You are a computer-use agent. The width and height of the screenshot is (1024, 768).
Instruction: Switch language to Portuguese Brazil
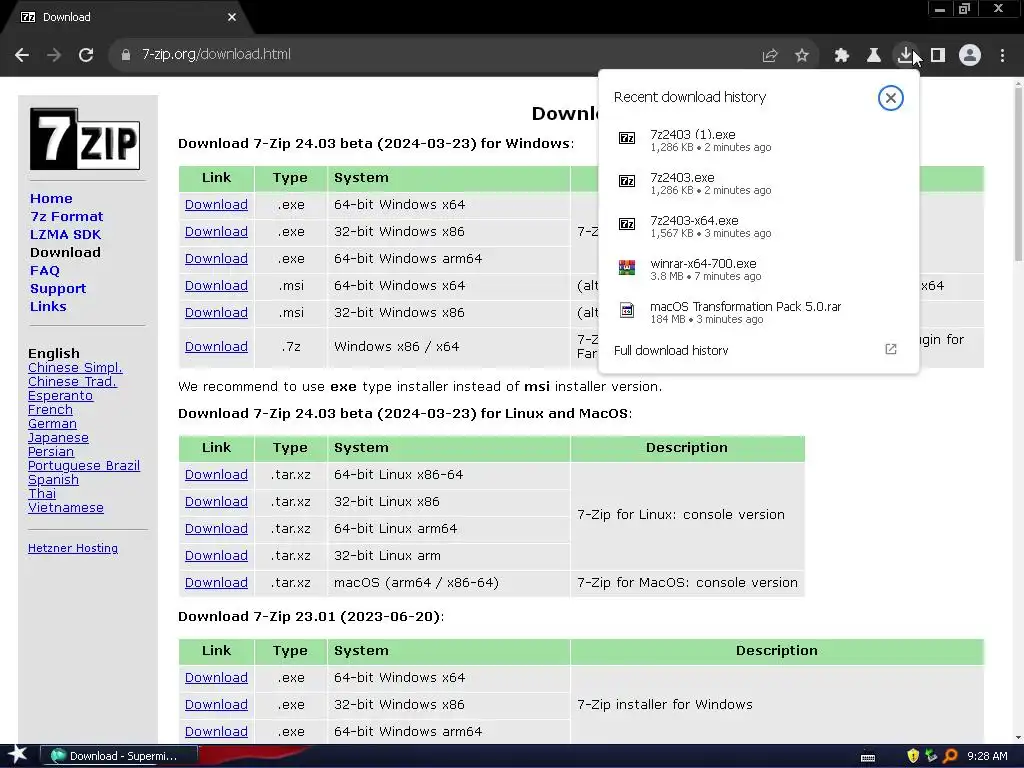coord(84,466)
